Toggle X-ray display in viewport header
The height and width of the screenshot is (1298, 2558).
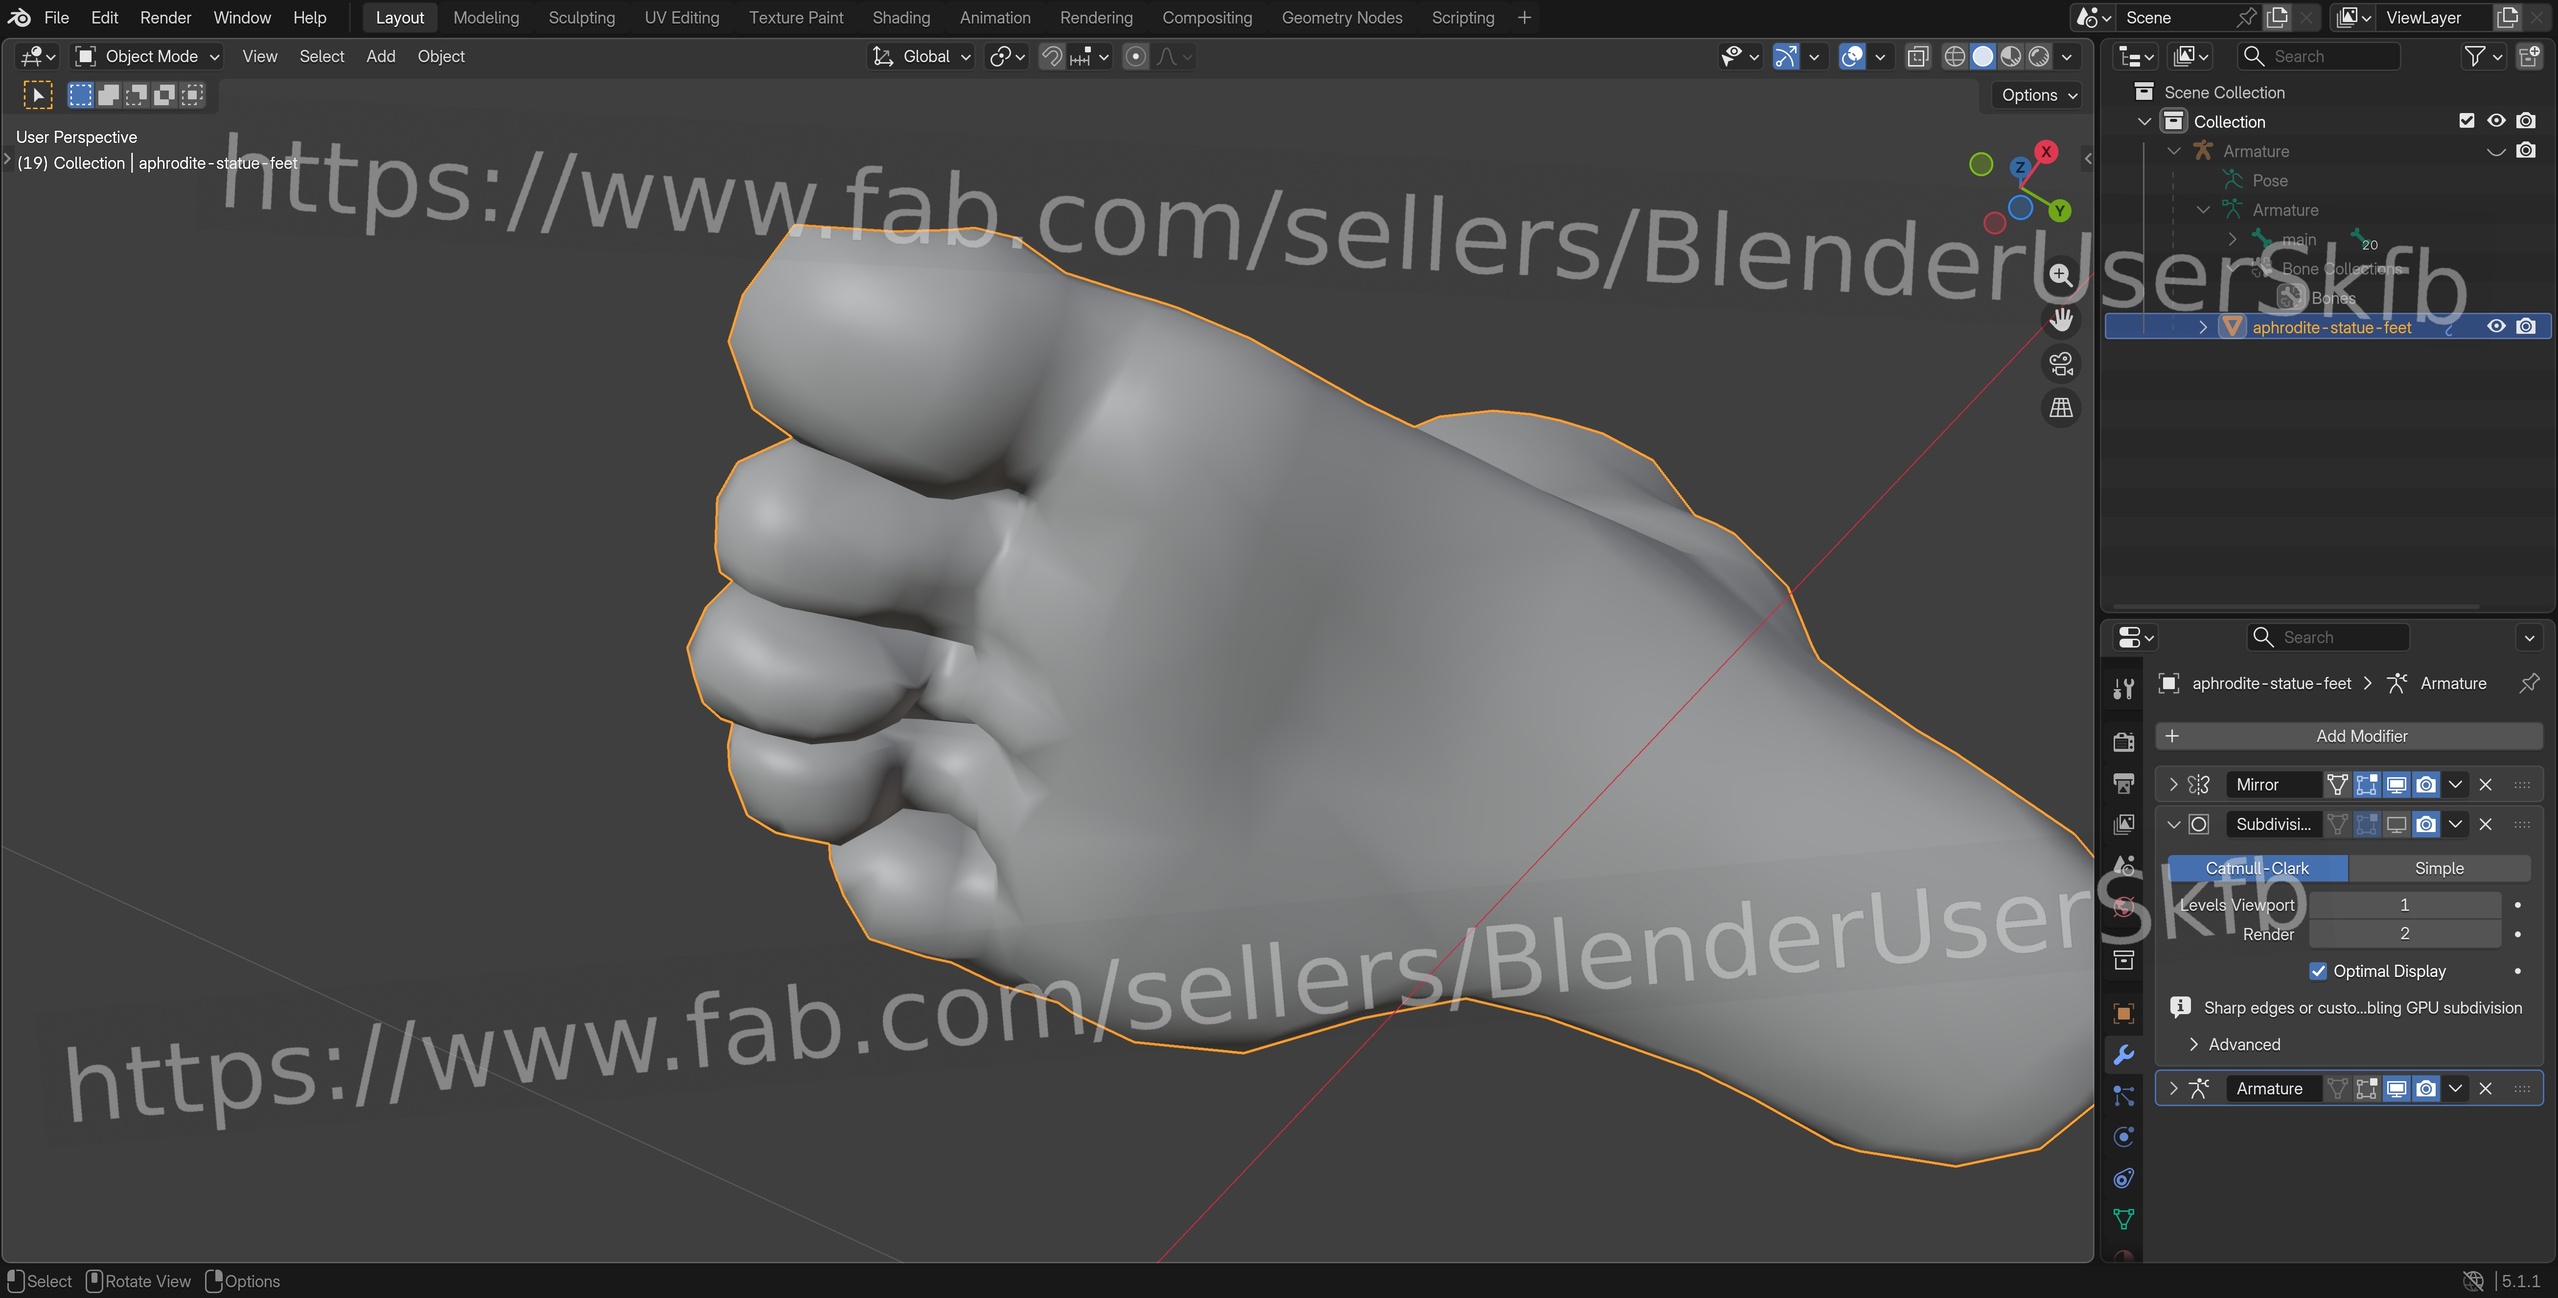click(1917, 57)
